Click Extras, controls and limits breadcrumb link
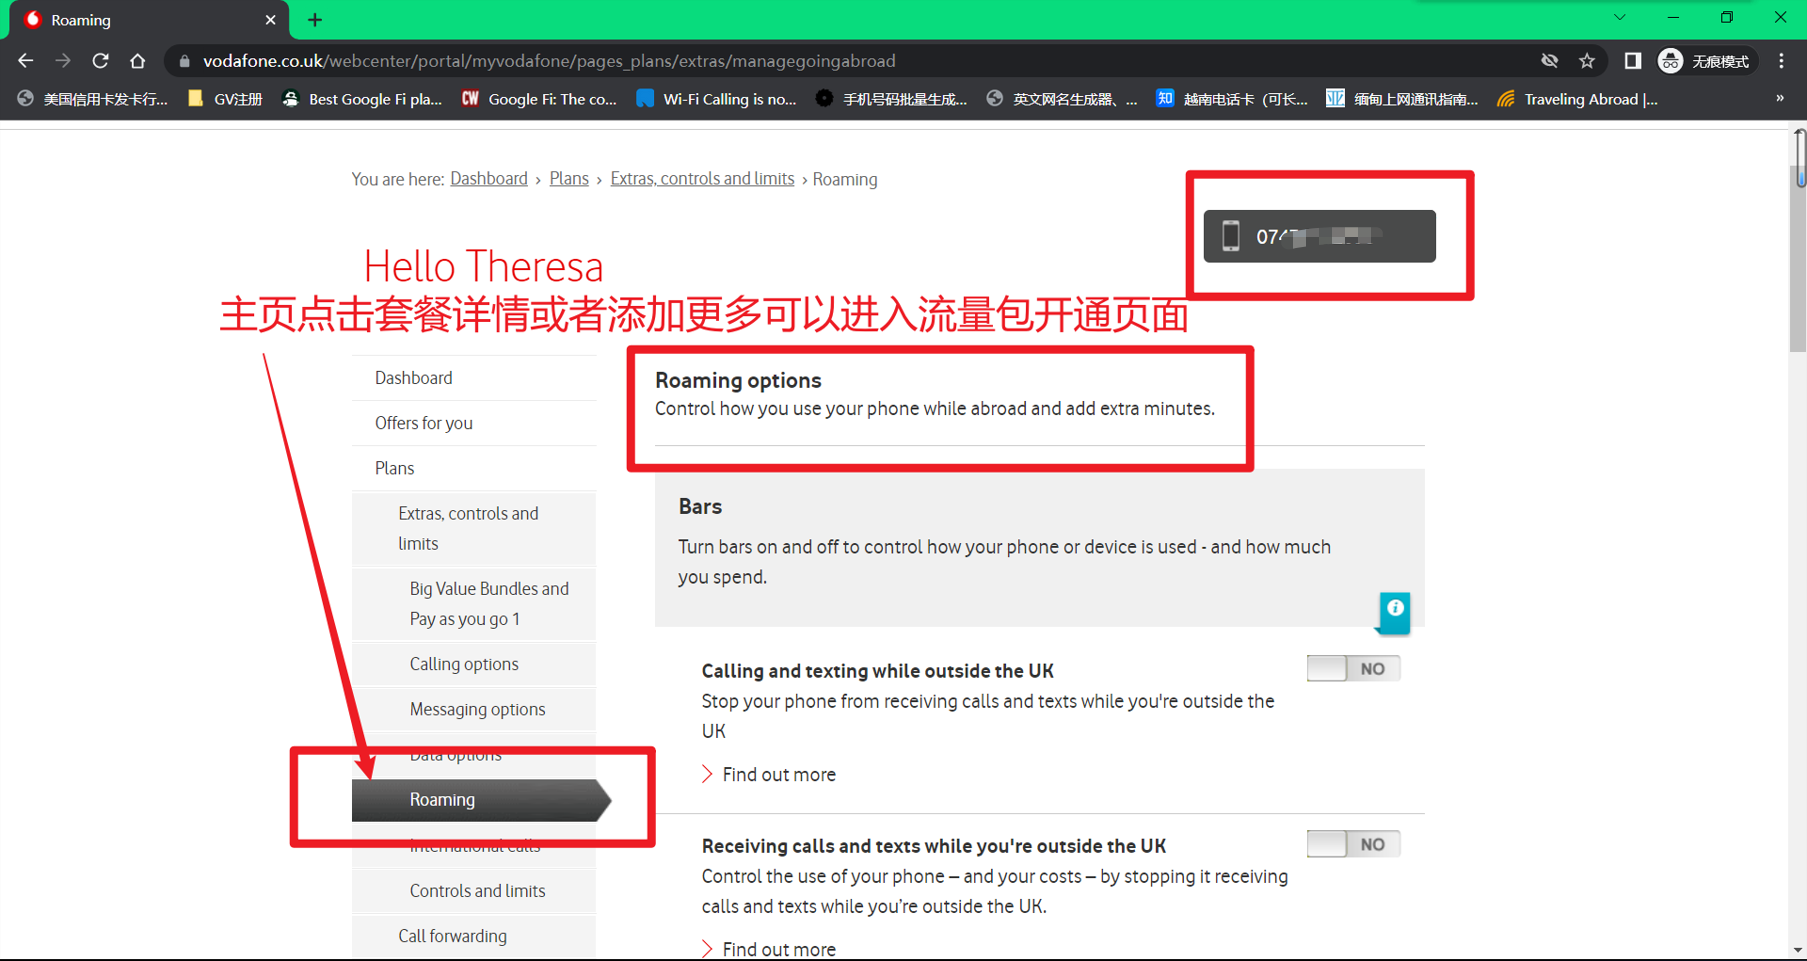 (x=701, y=179)
